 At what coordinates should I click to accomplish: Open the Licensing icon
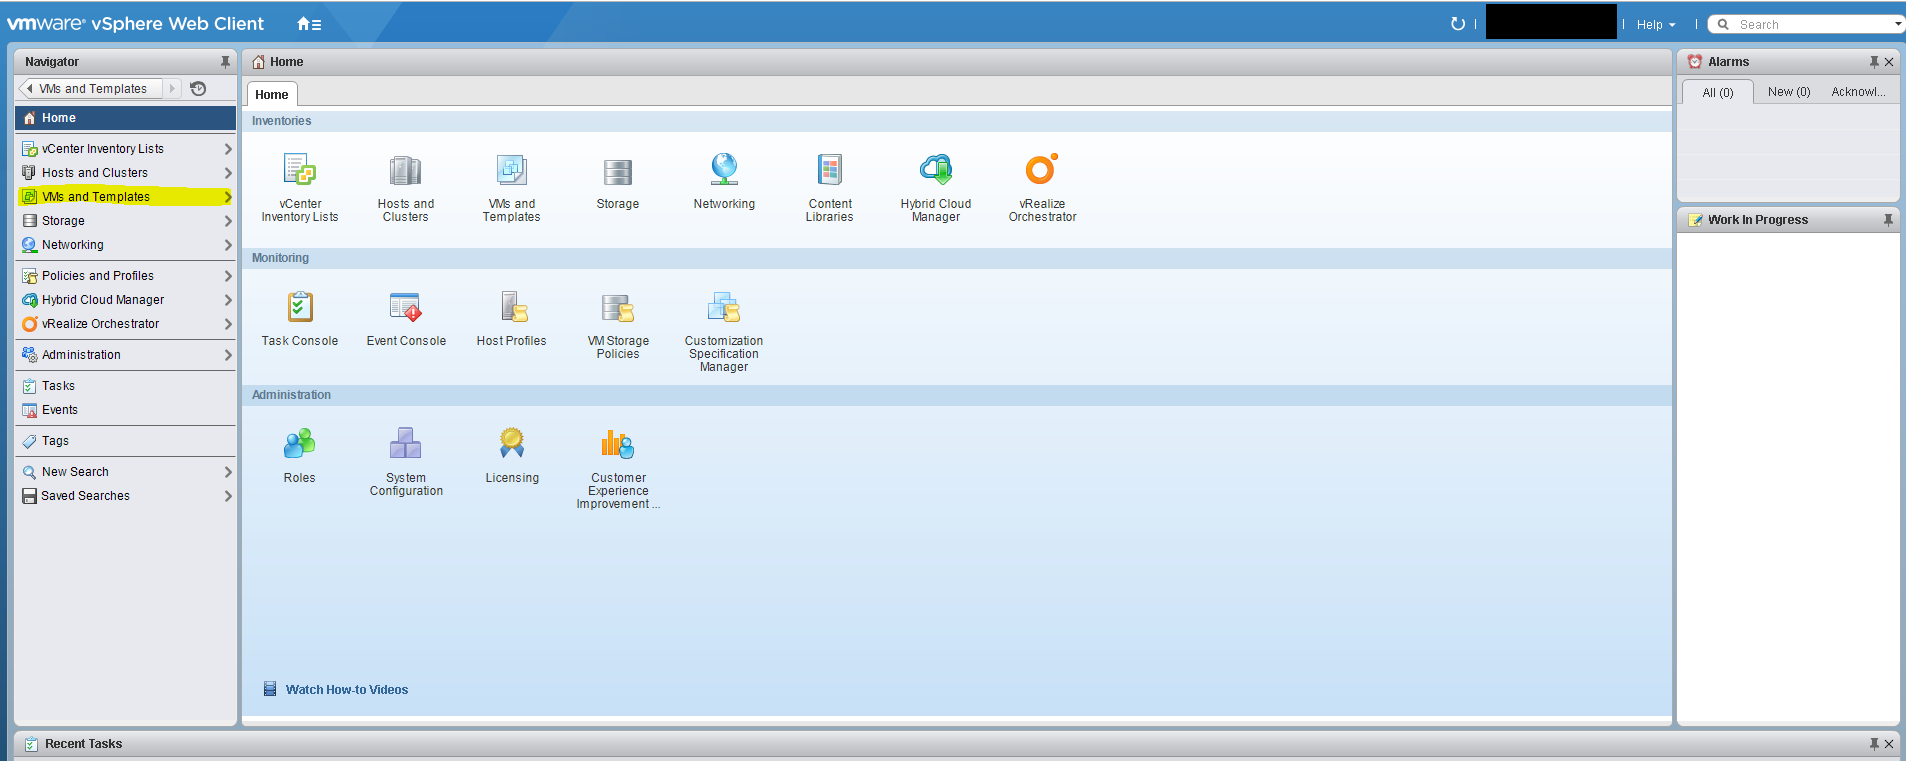(512, 442)
